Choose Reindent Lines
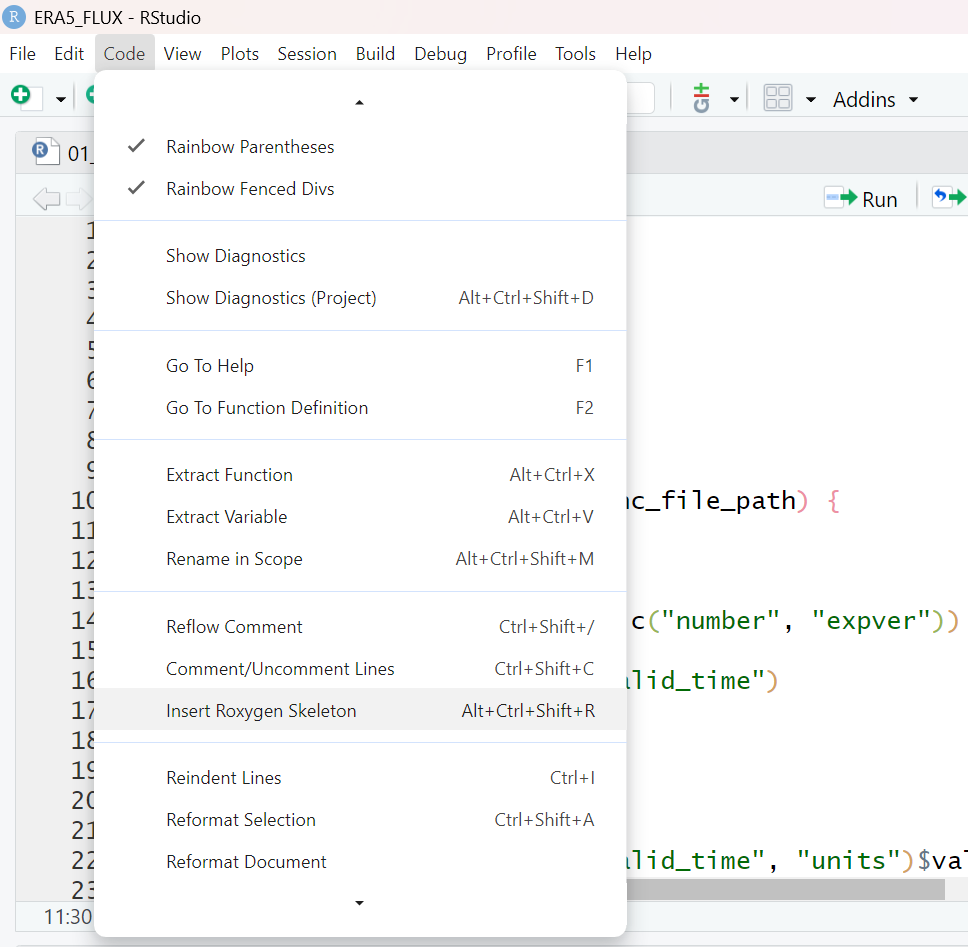 [361, 778]
